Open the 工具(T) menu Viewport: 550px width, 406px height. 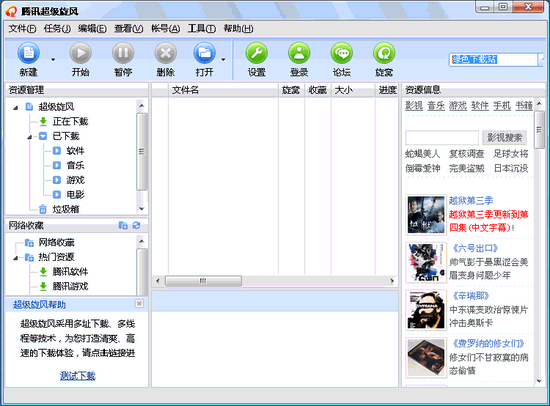[202, 29]
